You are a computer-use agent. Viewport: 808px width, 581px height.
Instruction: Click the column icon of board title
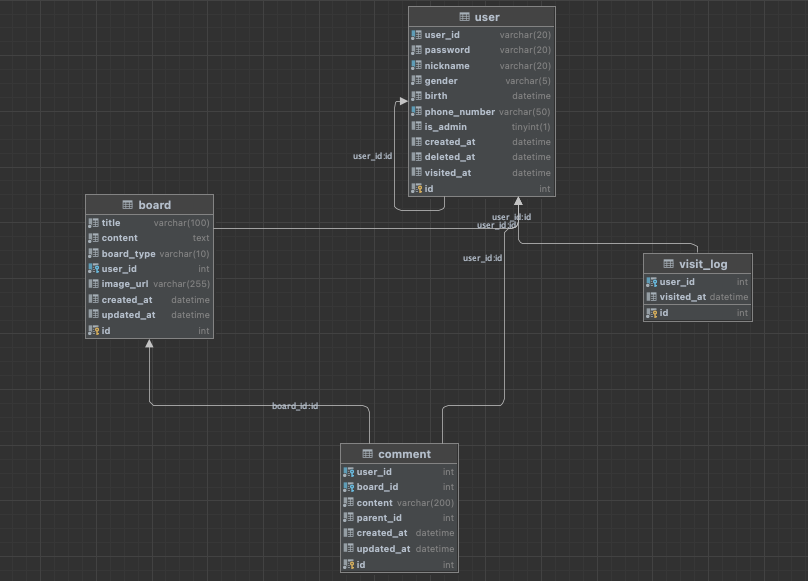pyautogui.click(x=93, y=223)
